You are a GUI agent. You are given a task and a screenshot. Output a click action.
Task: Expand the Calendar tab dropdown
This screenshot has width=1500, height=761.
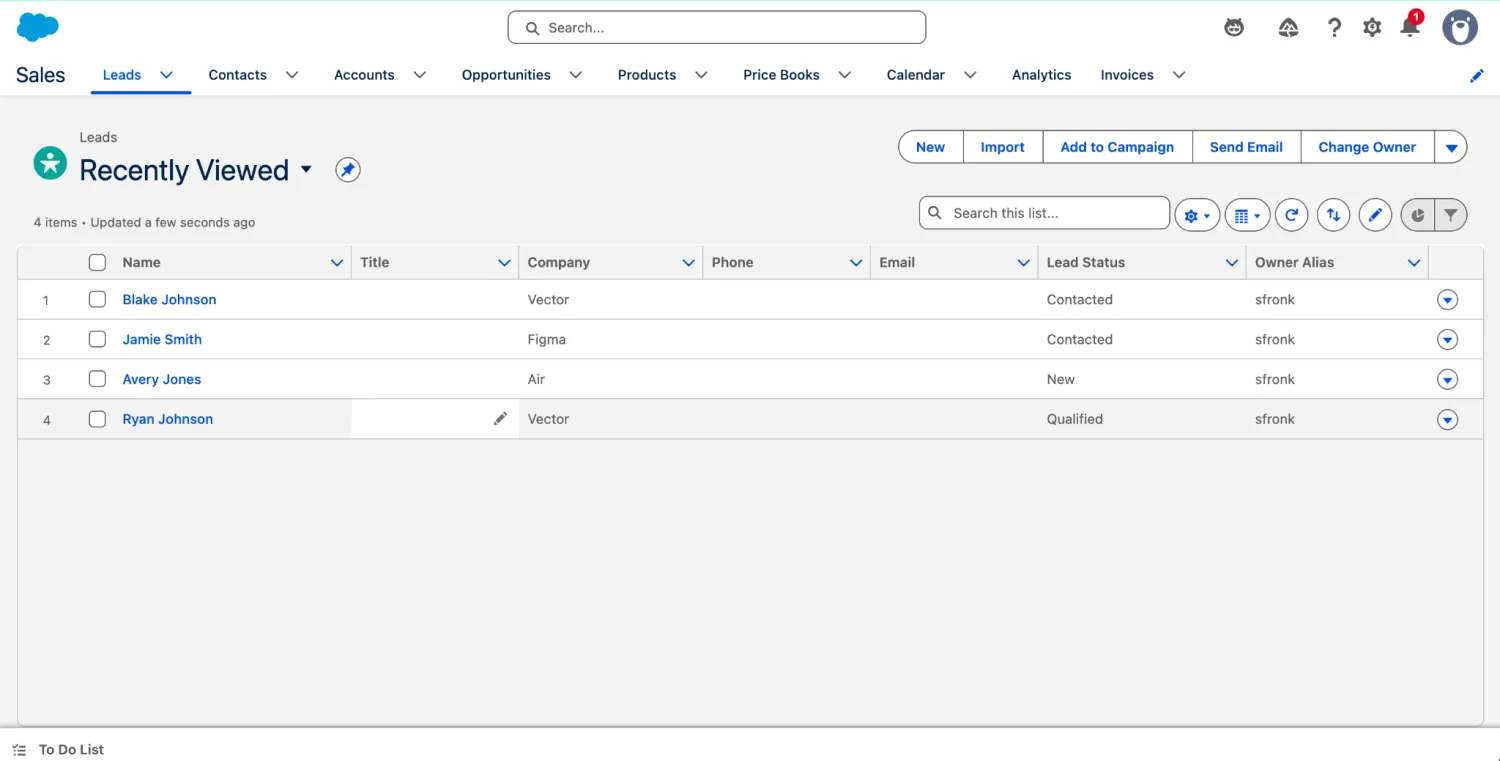tap(970, 75)
